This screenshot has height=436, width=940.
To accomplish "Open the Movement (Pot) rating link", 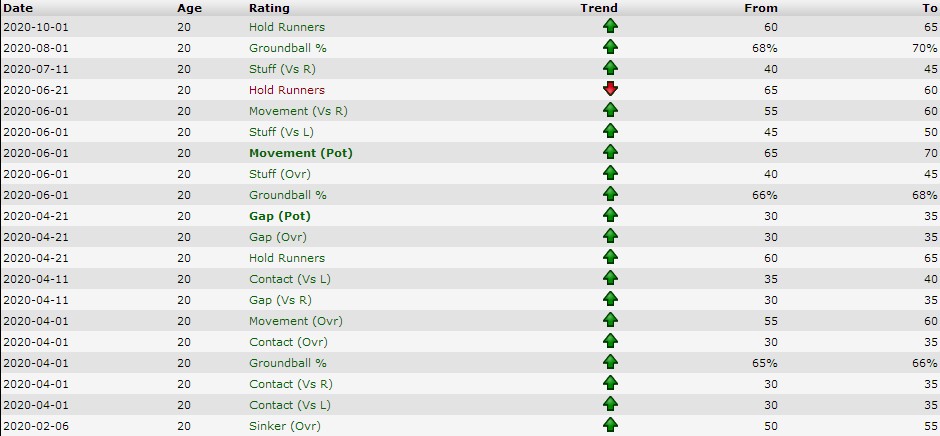I will coord(301,153).
